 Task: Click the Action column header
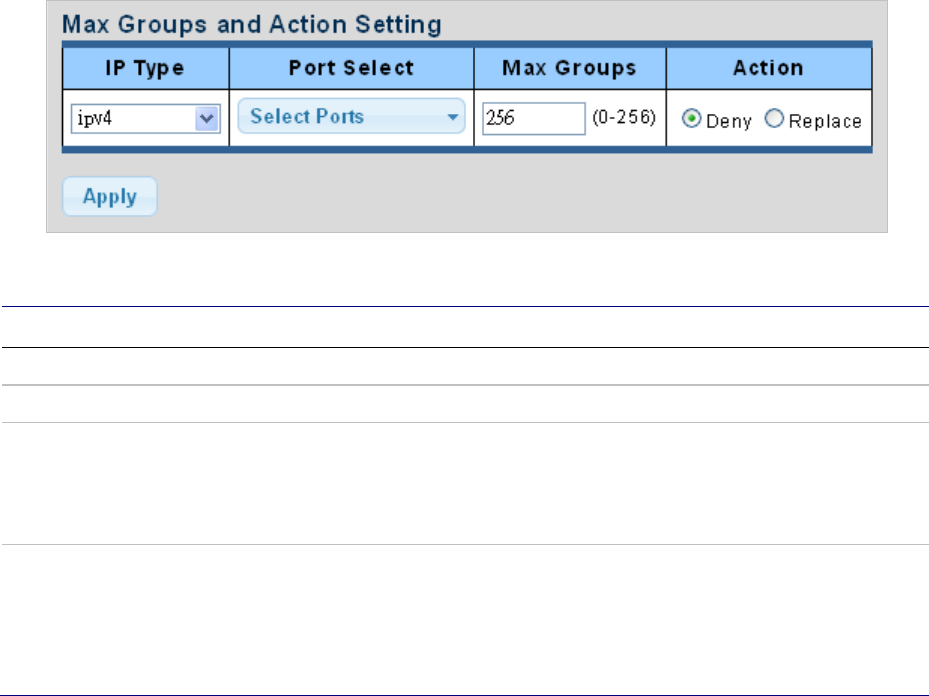[x=768, y=68]
